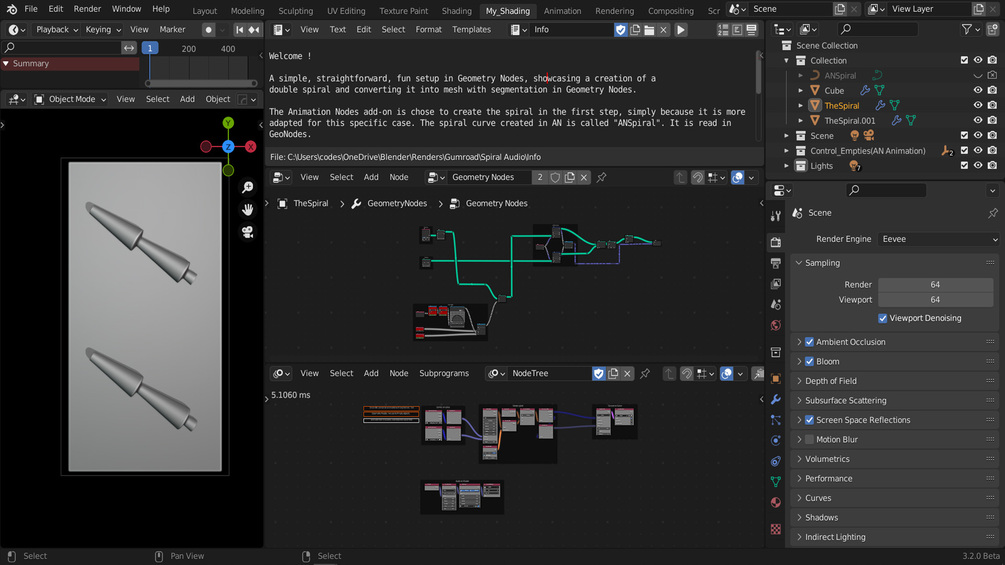Open the outliner filter funnel
Viewport: 1005px width, 565px height.
point(967,29)
